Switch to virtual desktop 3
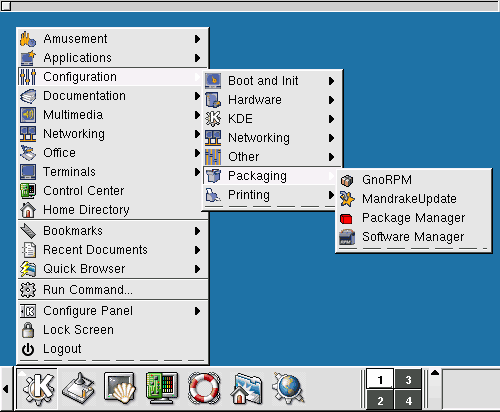 408,379
